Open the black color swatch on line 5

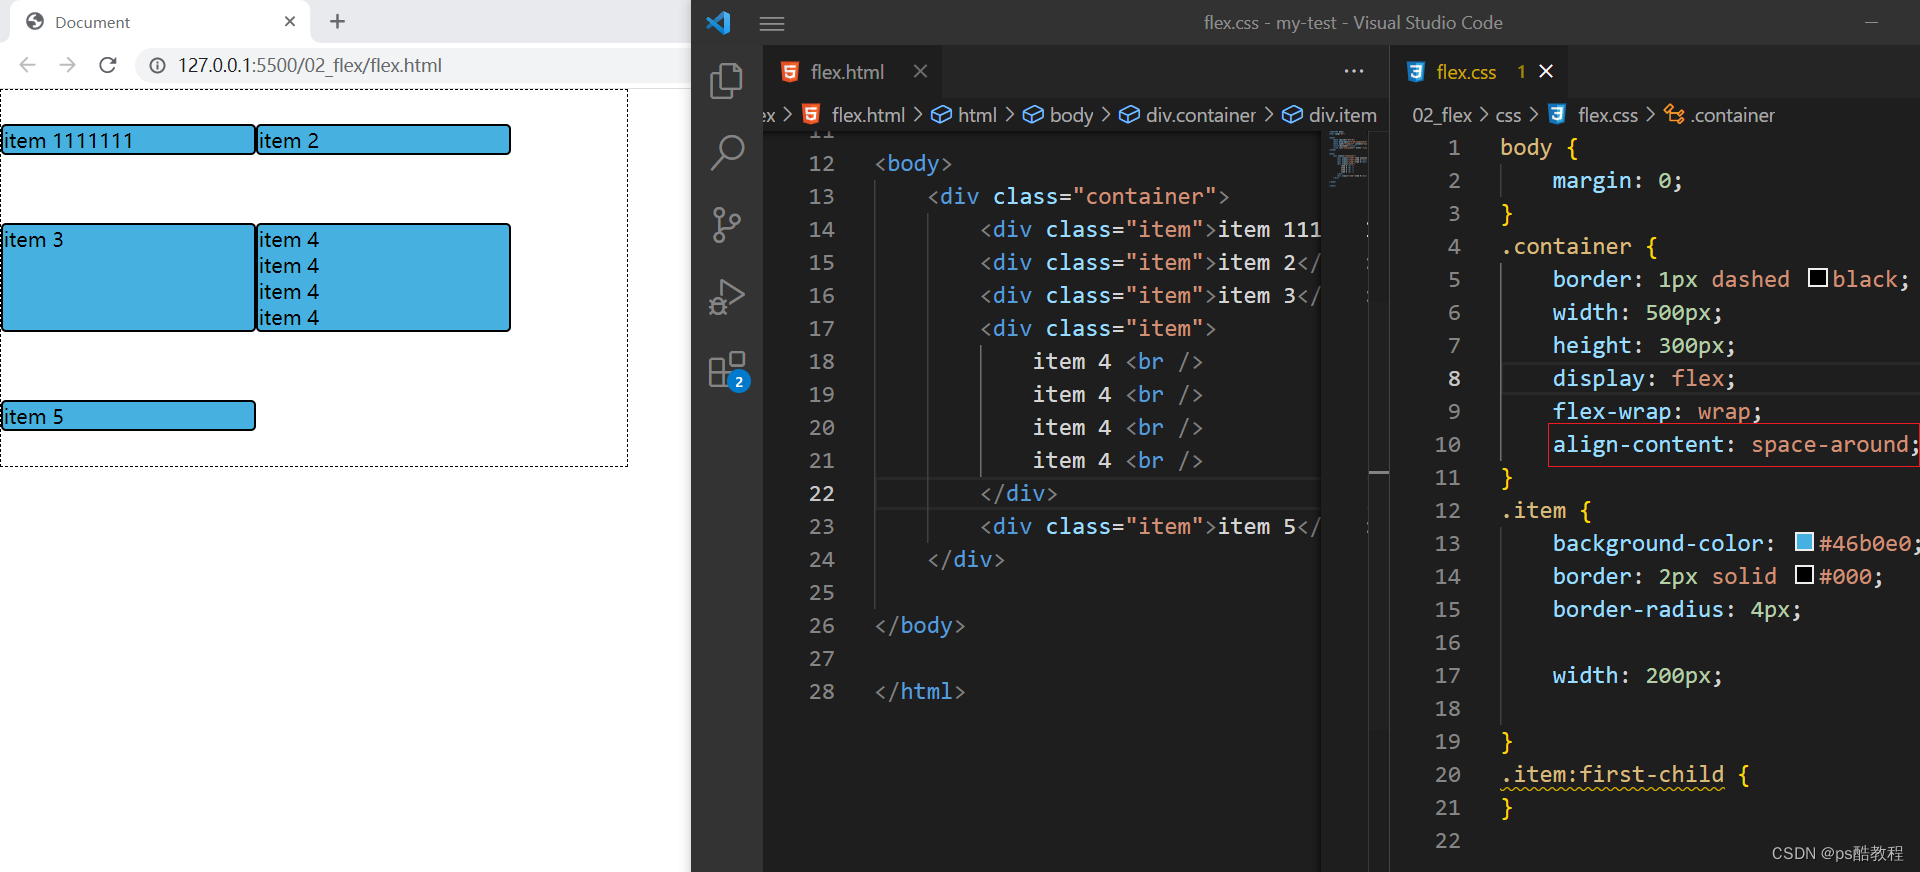[1818, 278]
